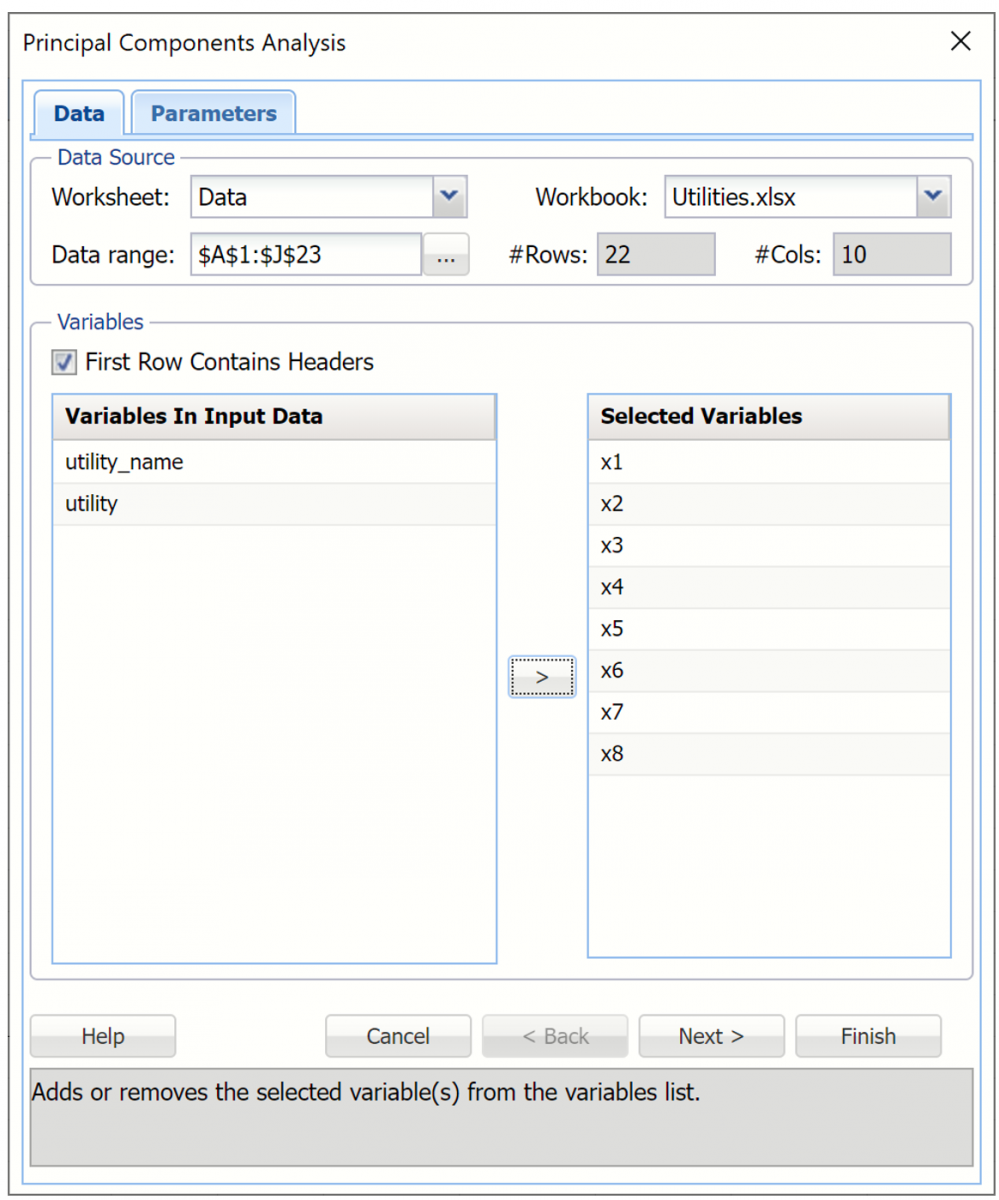Screen dimensions: 999x1200
Task: Switch to the Parameters tab
Action: [x=213, y=113]
